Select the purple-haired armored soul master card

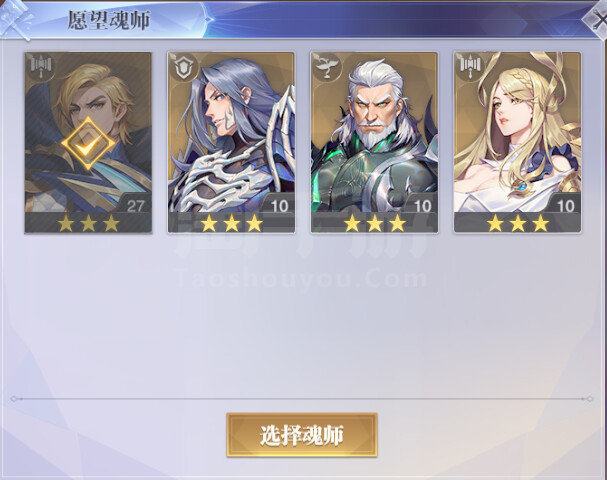pyautogui.click(x=231, y=142)
